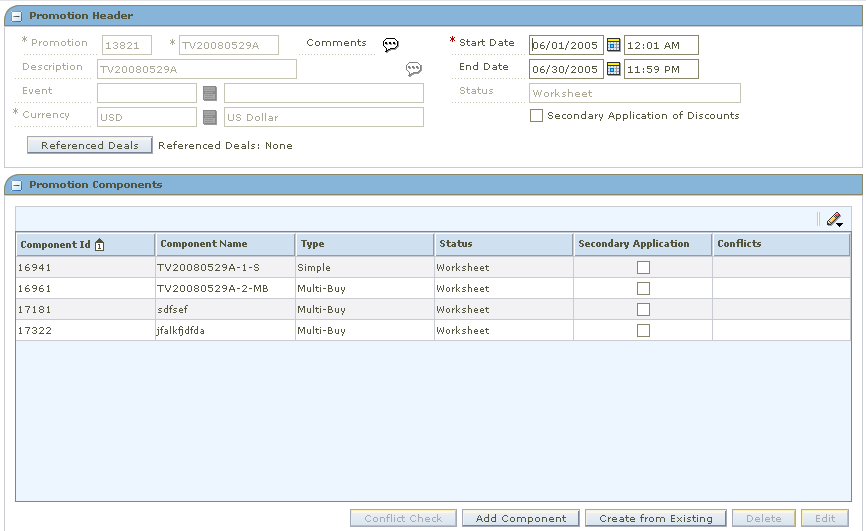Click the Promotion ID field 13821
The width and height of the screenshot is (866, 531).
tap(127, 45)
